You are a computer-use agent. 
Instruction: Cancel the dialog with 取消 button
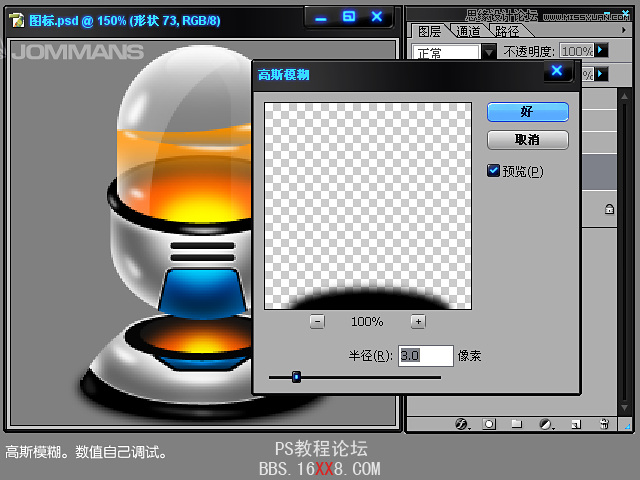pyautogui.click(x=527, y=140)
